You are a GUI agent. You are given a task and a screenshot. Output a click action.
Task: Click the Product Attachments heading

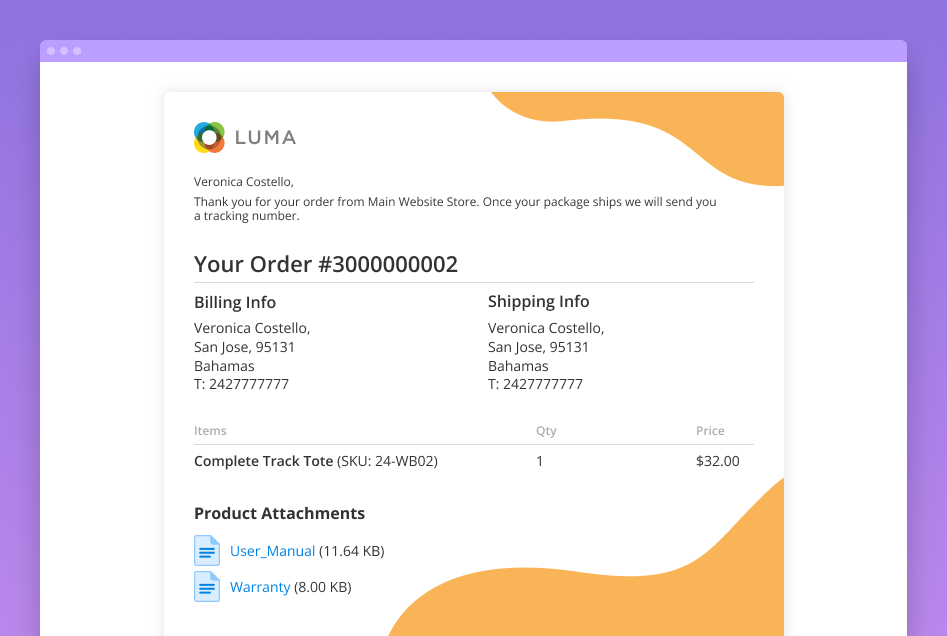tap(279, 513)
